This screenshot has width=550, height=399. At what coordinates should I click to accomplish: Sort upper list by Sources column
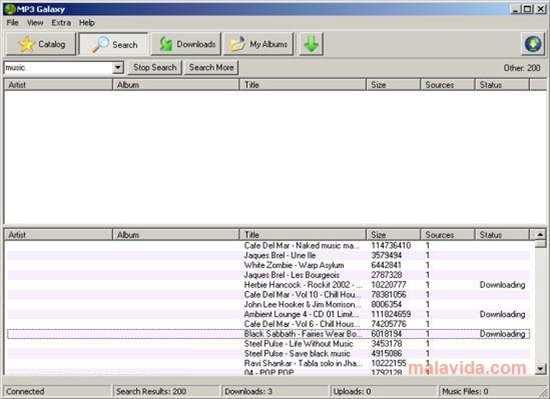(448, 85)
